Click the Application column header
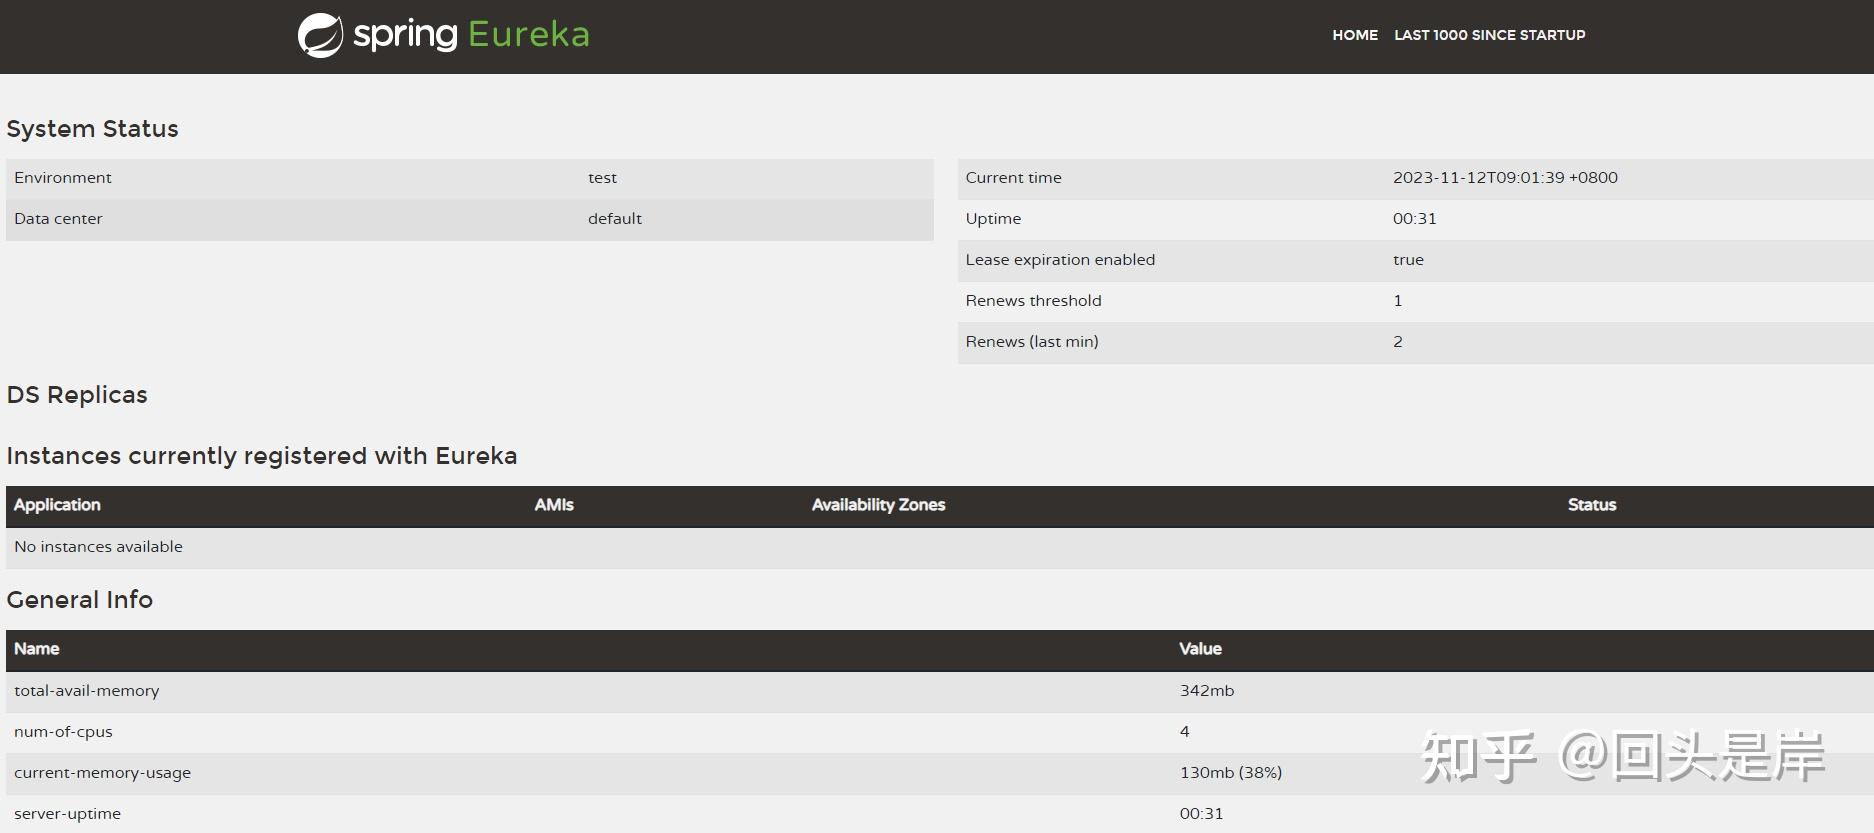 click(x=57, y=505)
